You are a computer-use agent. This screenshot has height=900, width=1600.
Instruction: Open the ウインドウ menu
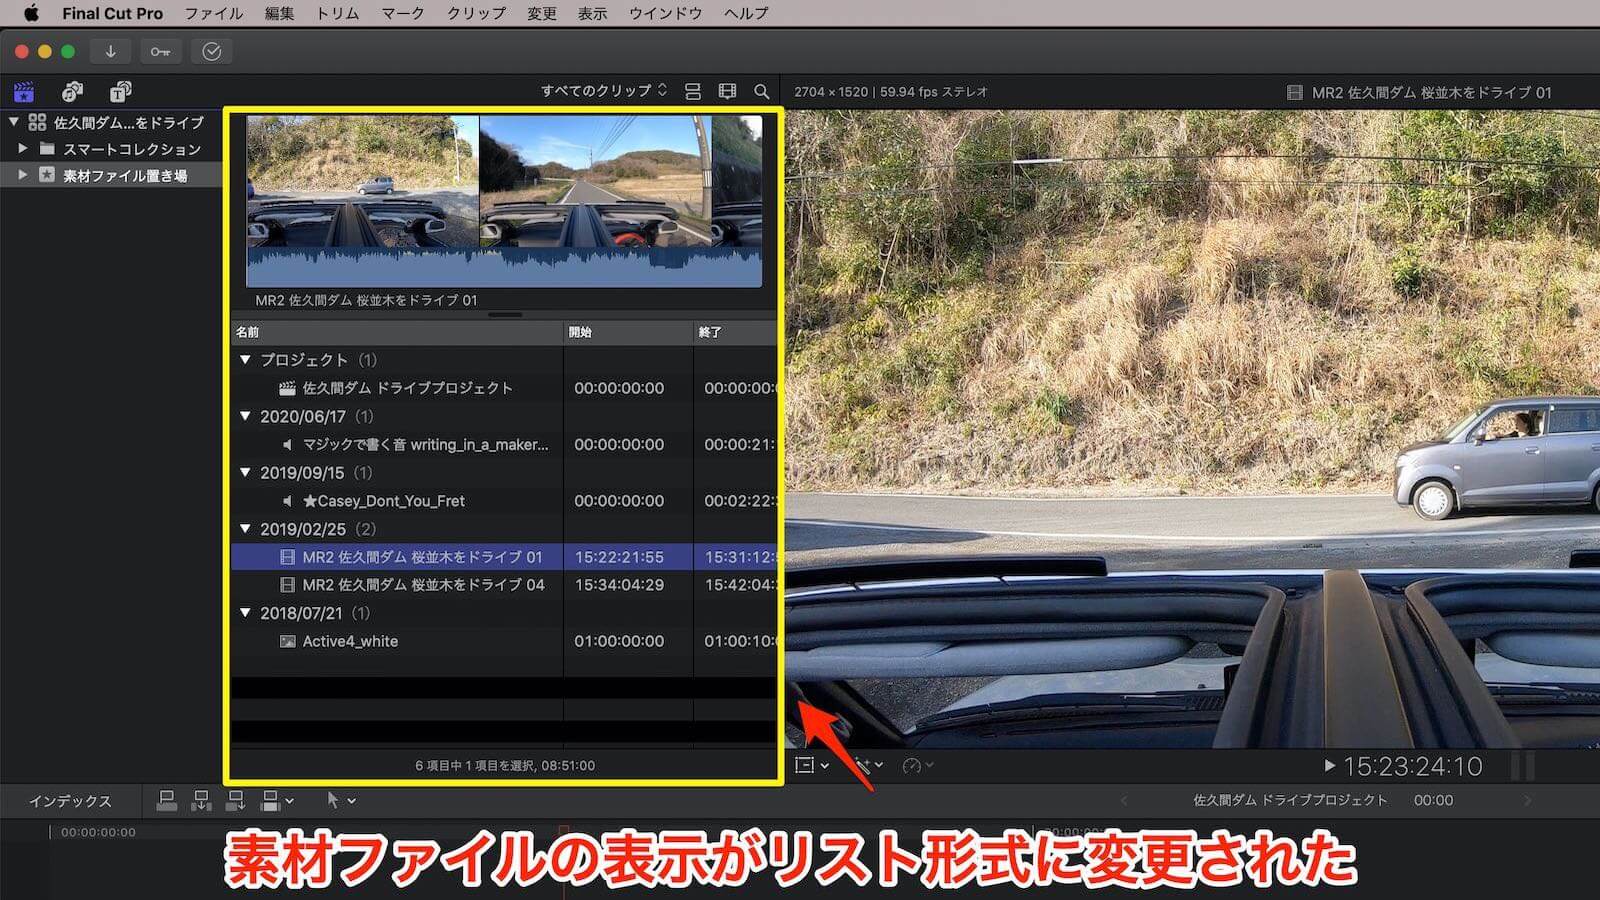point(665,13)
